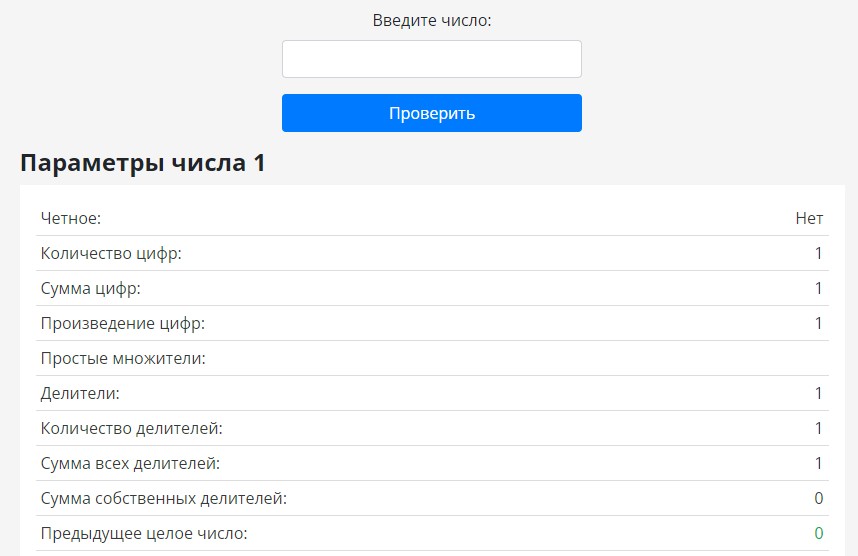Open the previous number link 0
This screenshot has width=858, height=556.
coord(819,533)
